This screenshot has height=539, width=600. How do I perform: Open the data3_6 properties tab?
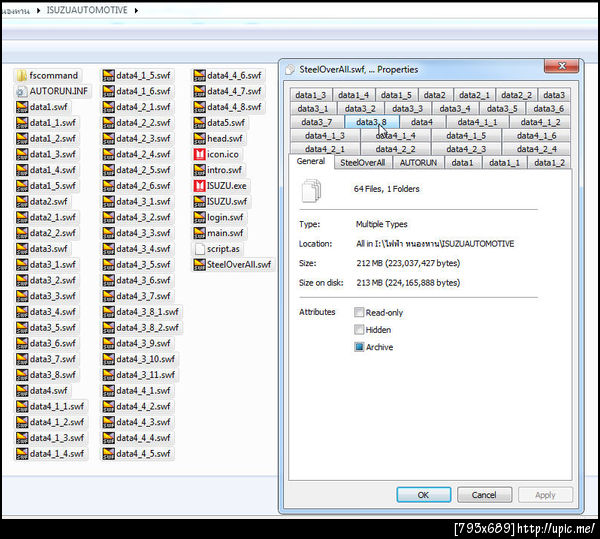click(548, 109)
